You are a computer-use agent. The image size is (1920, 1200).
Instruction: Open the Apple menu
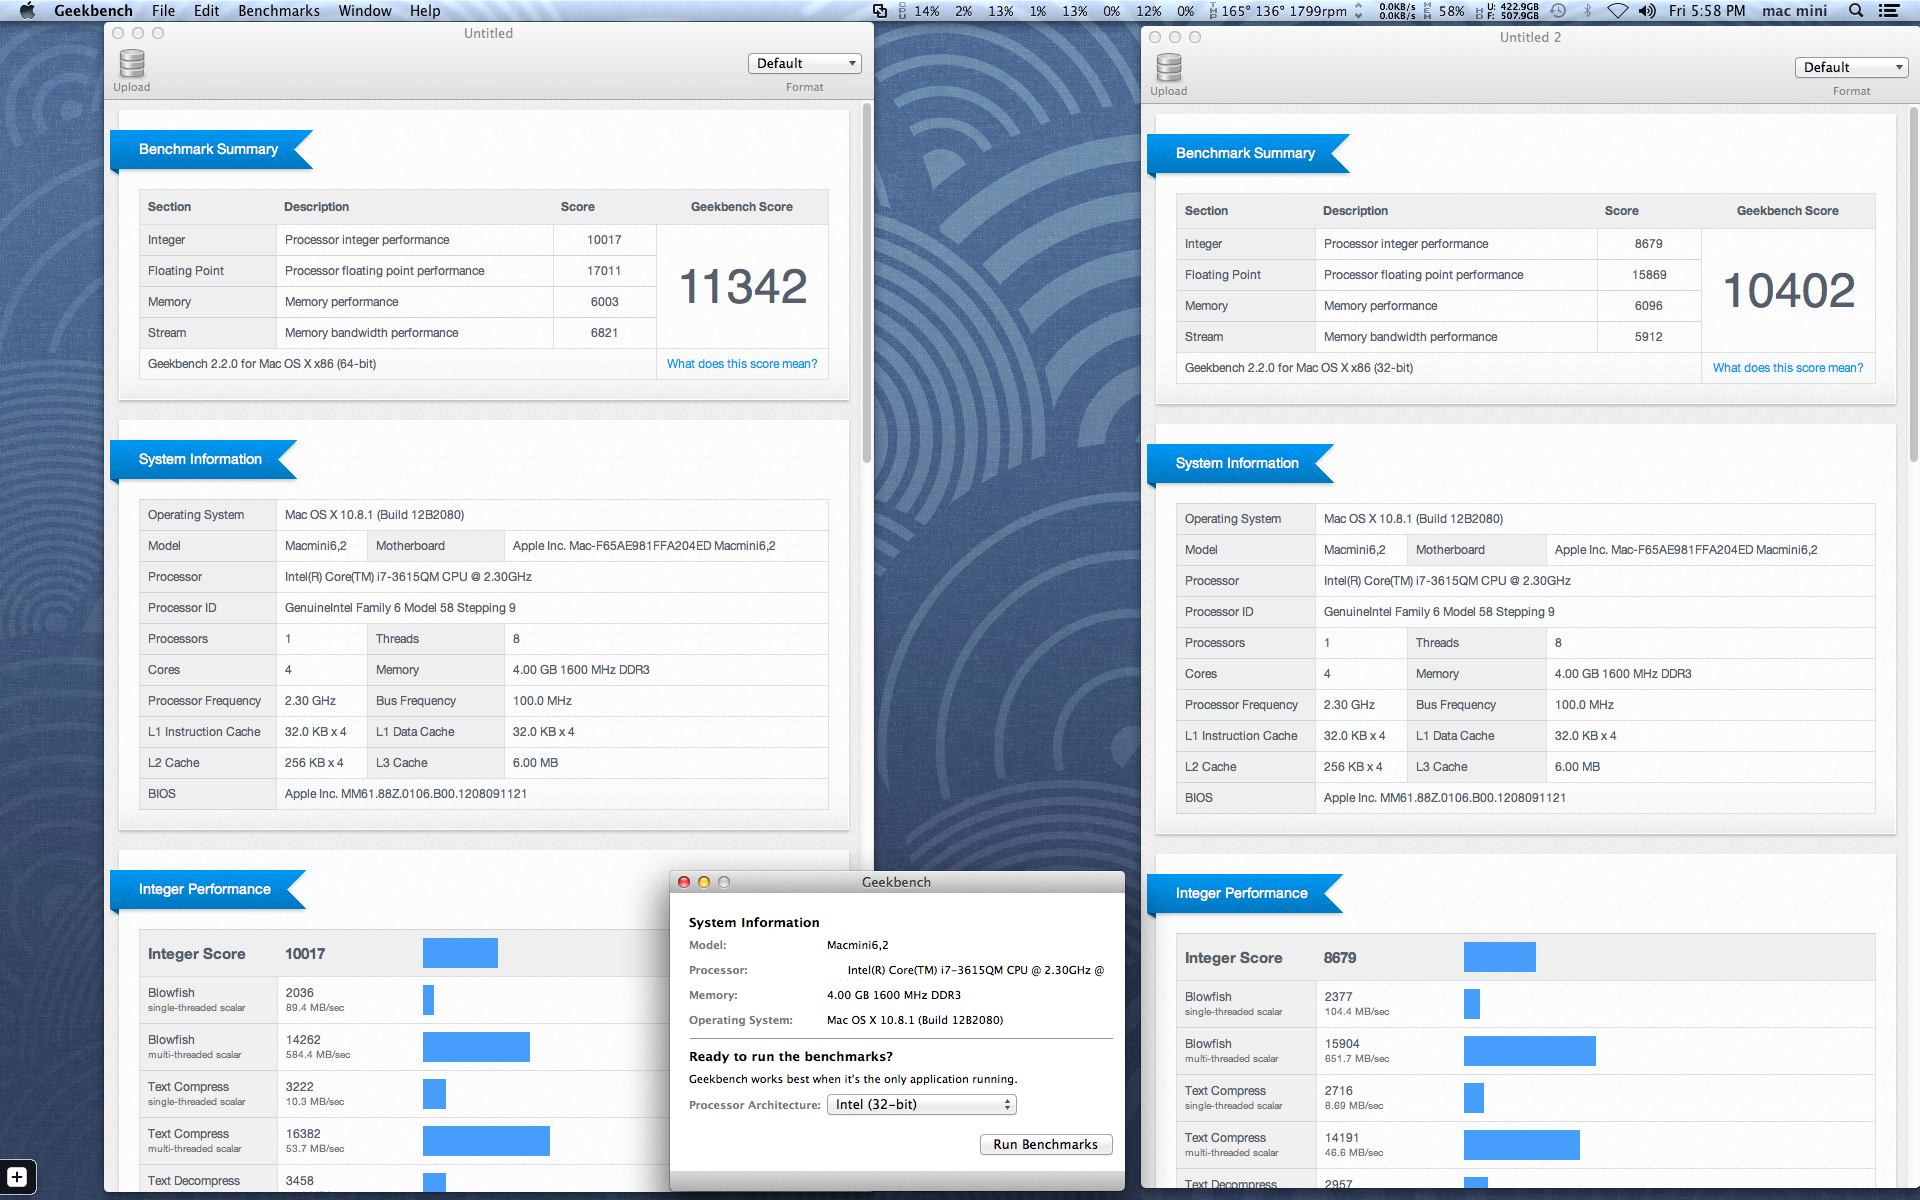27,11
